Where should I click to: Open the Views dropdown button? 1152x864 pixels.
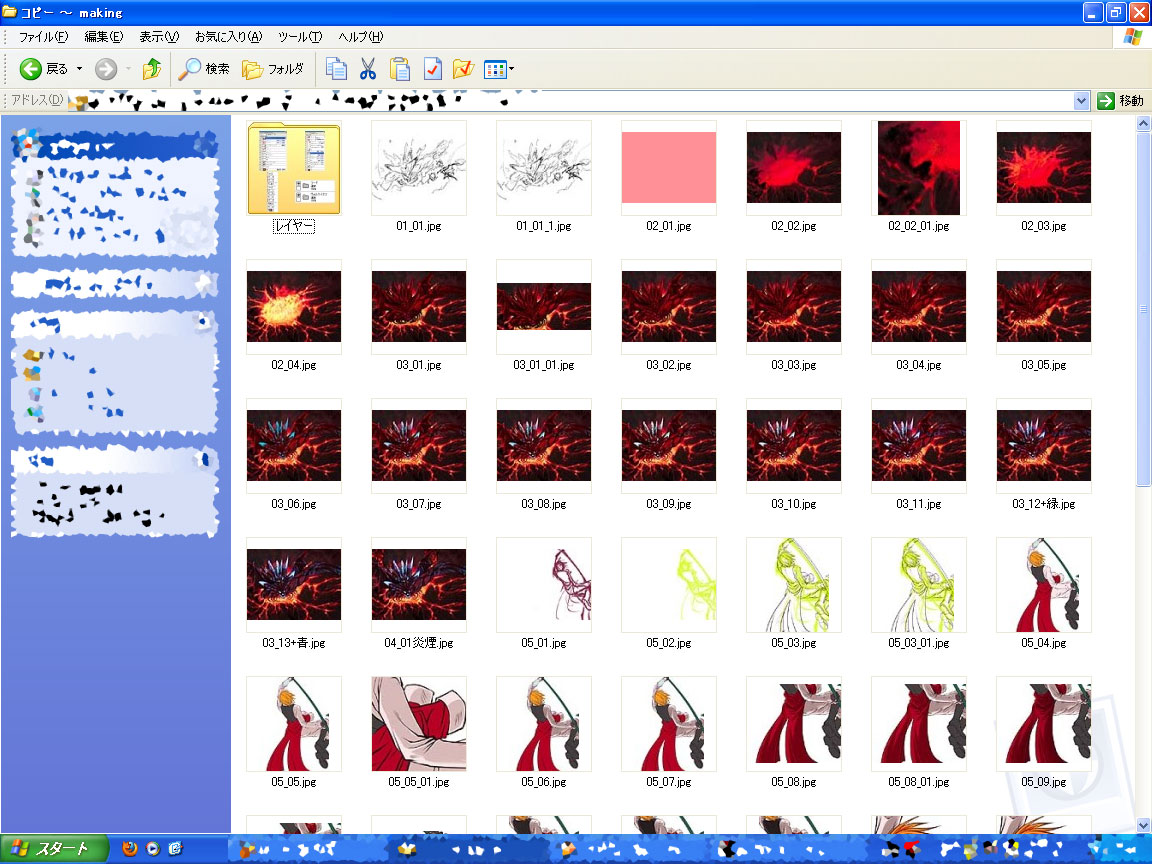pyautogui.click(x=499, y=70)
